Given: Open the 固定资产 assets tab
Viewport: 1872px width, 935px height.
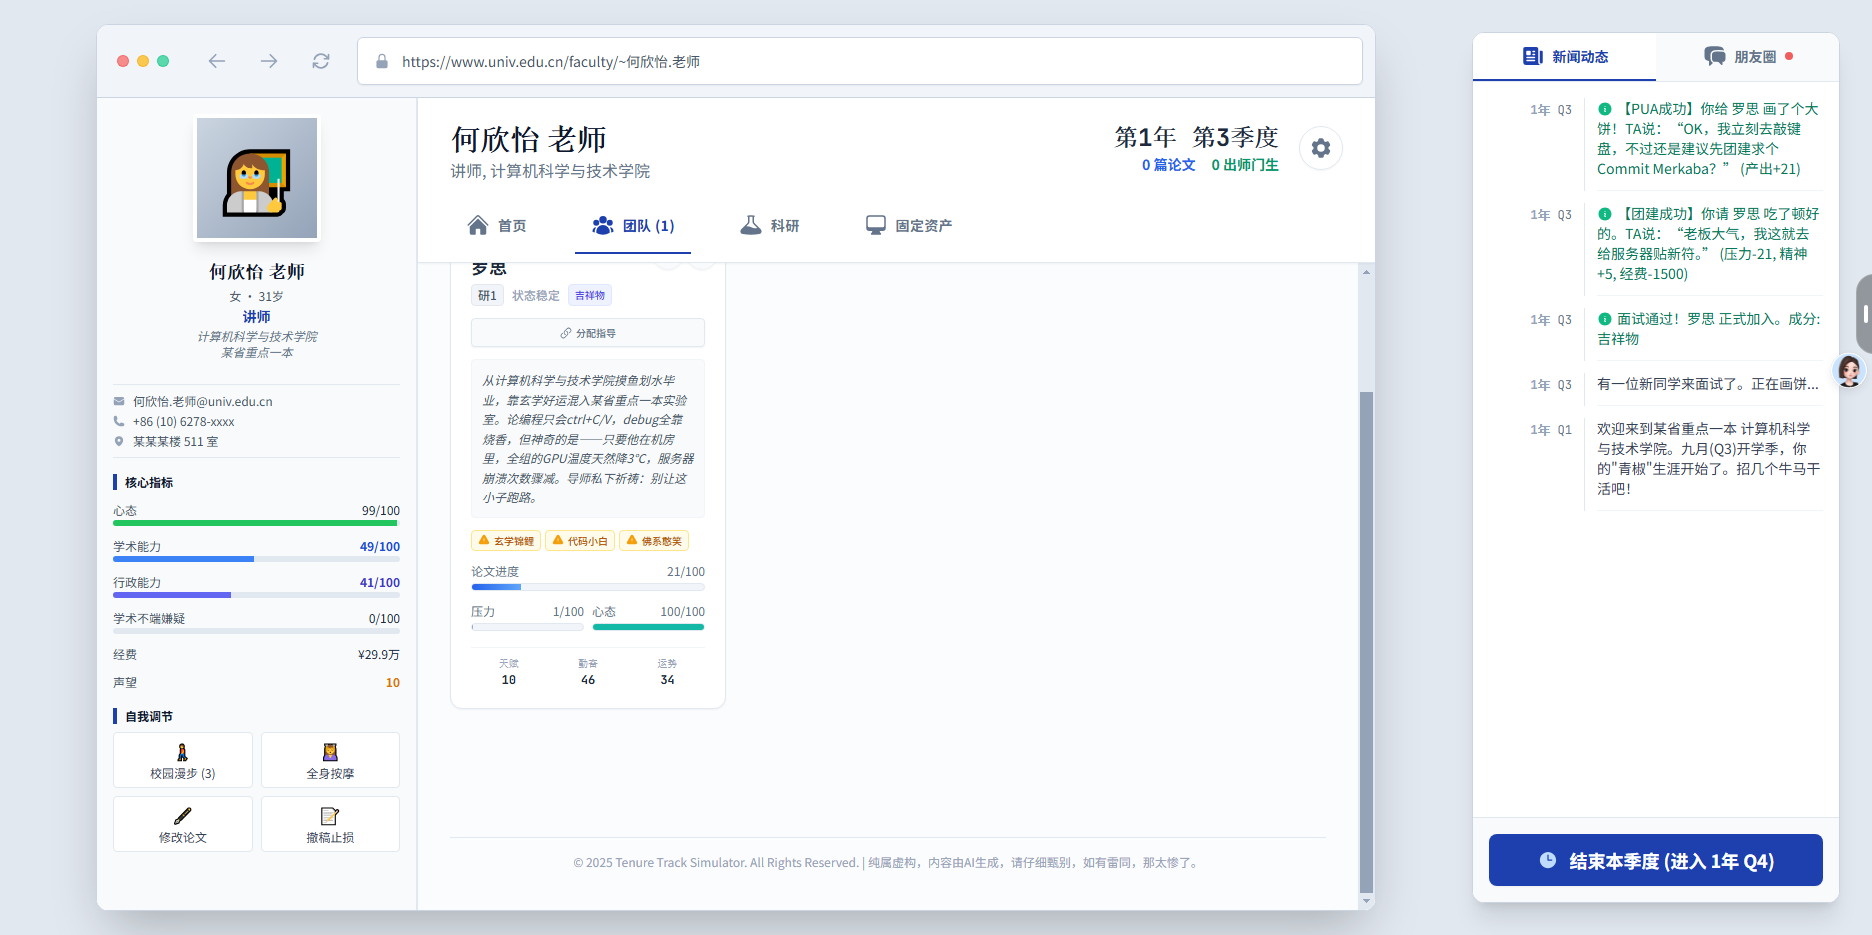Looking at the screenshot, I should click(x=908, y=226).
